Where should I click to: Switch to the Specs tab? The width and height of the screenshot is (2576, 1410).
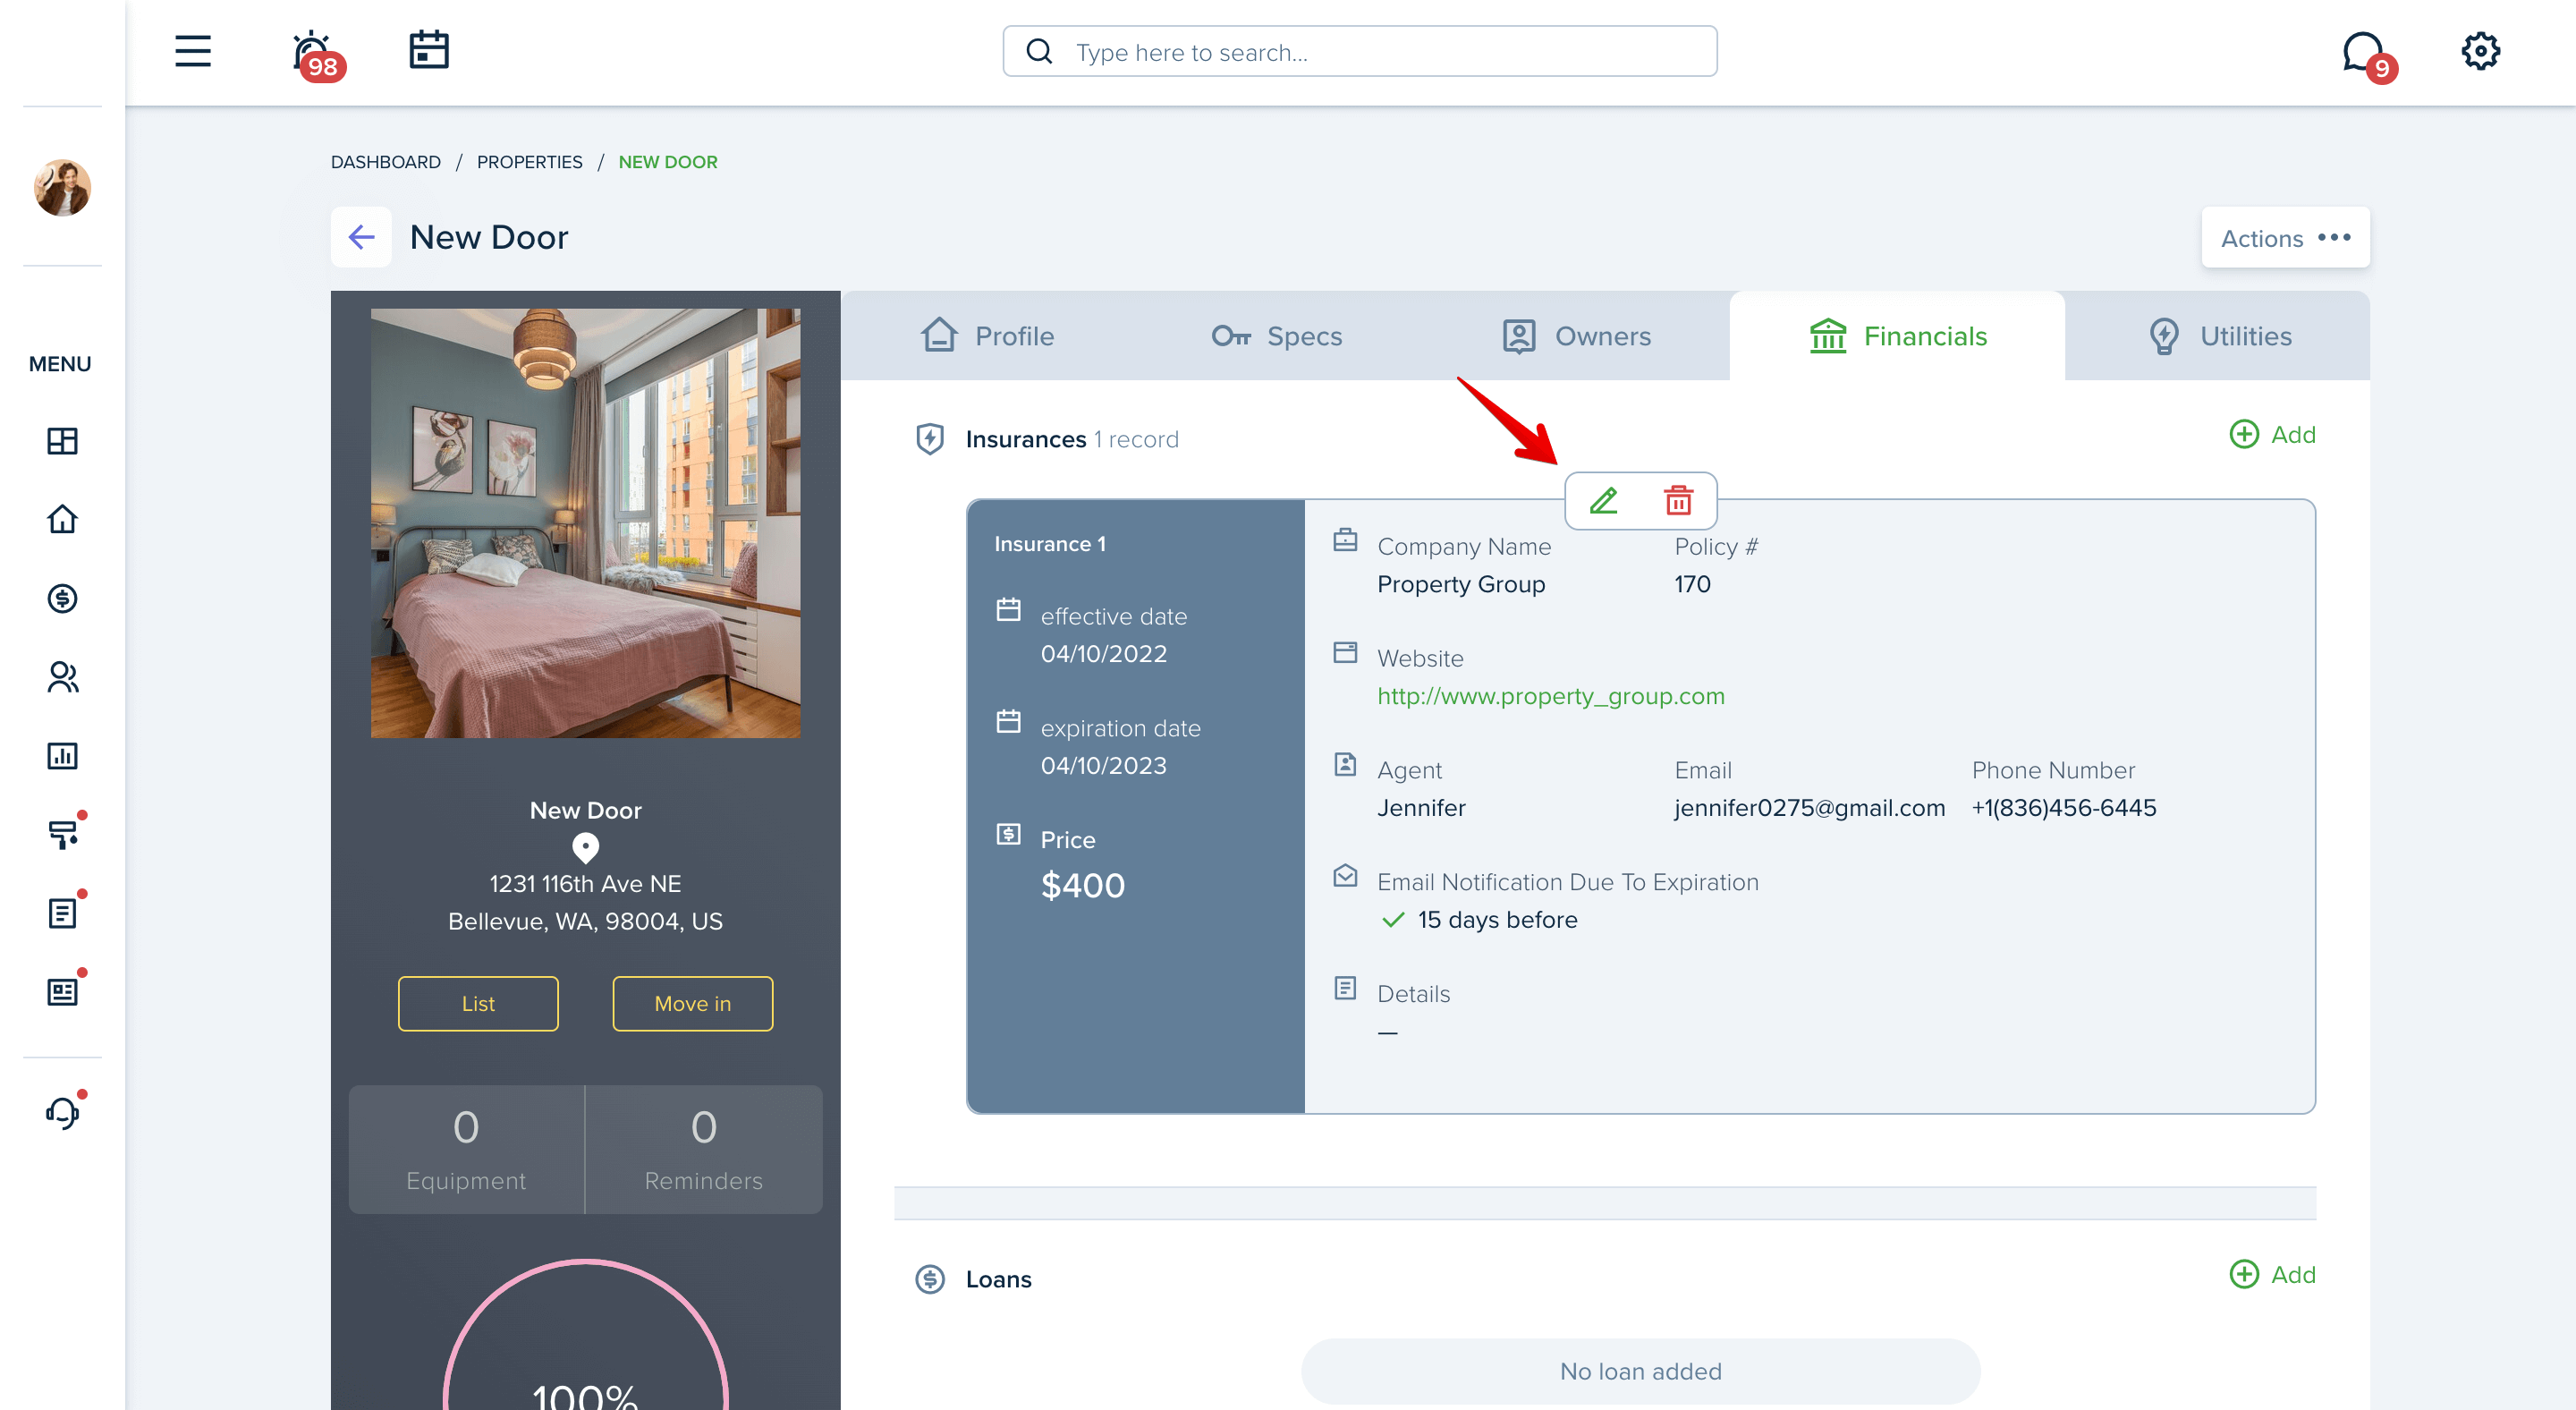coord(1276,336)
